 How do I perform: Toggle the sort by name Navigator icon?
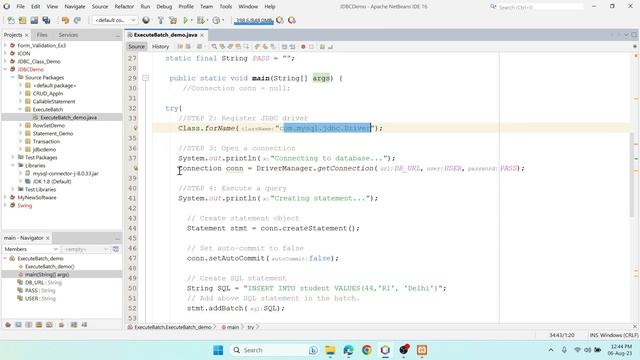click(x=74, y=325)
